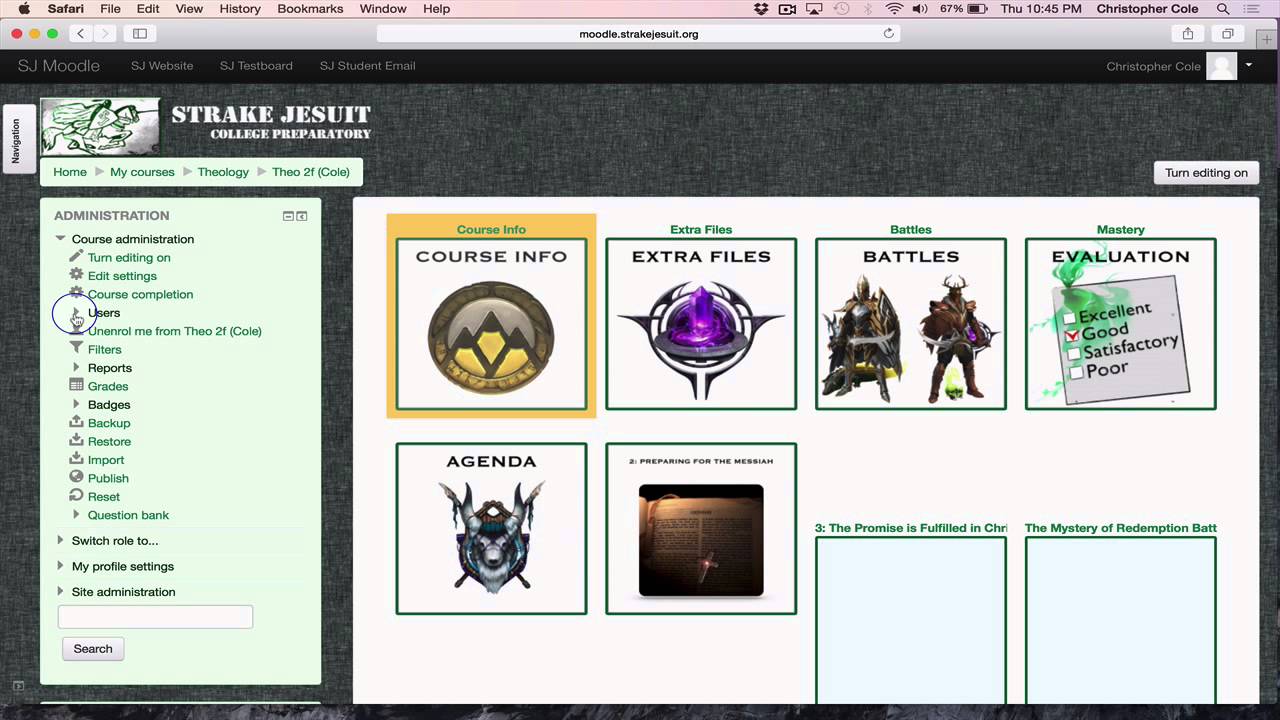Click the Restore icon in administration

(76, 441)
